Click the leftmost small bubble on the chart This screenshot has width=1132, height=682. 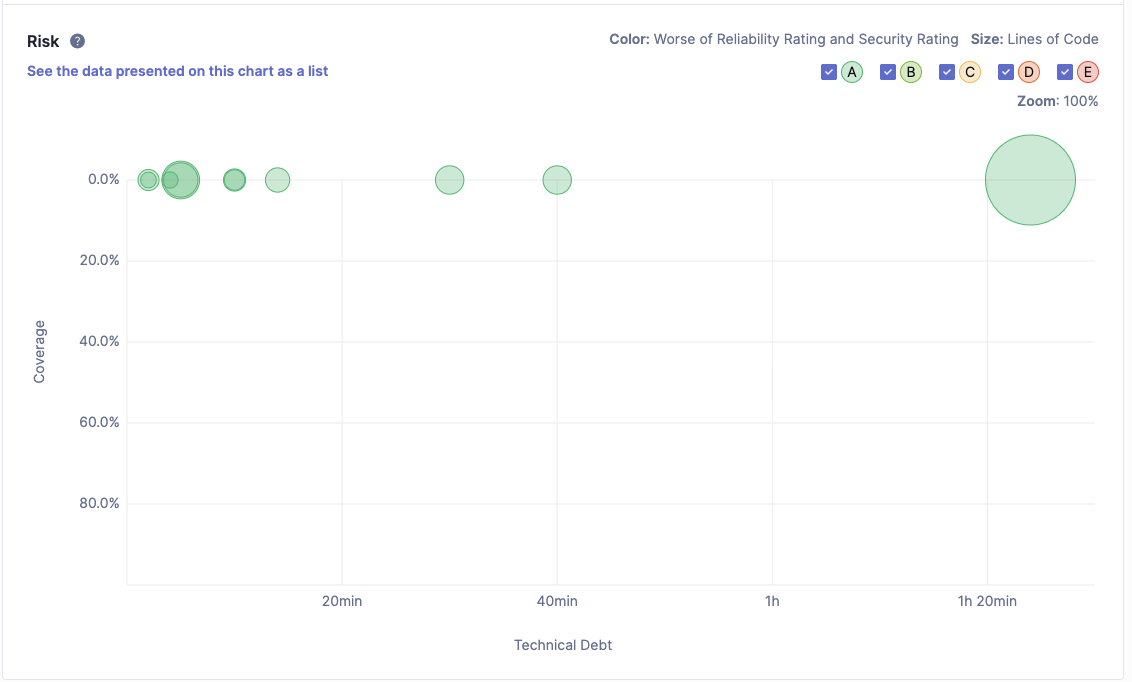click(x=147, y=180)
